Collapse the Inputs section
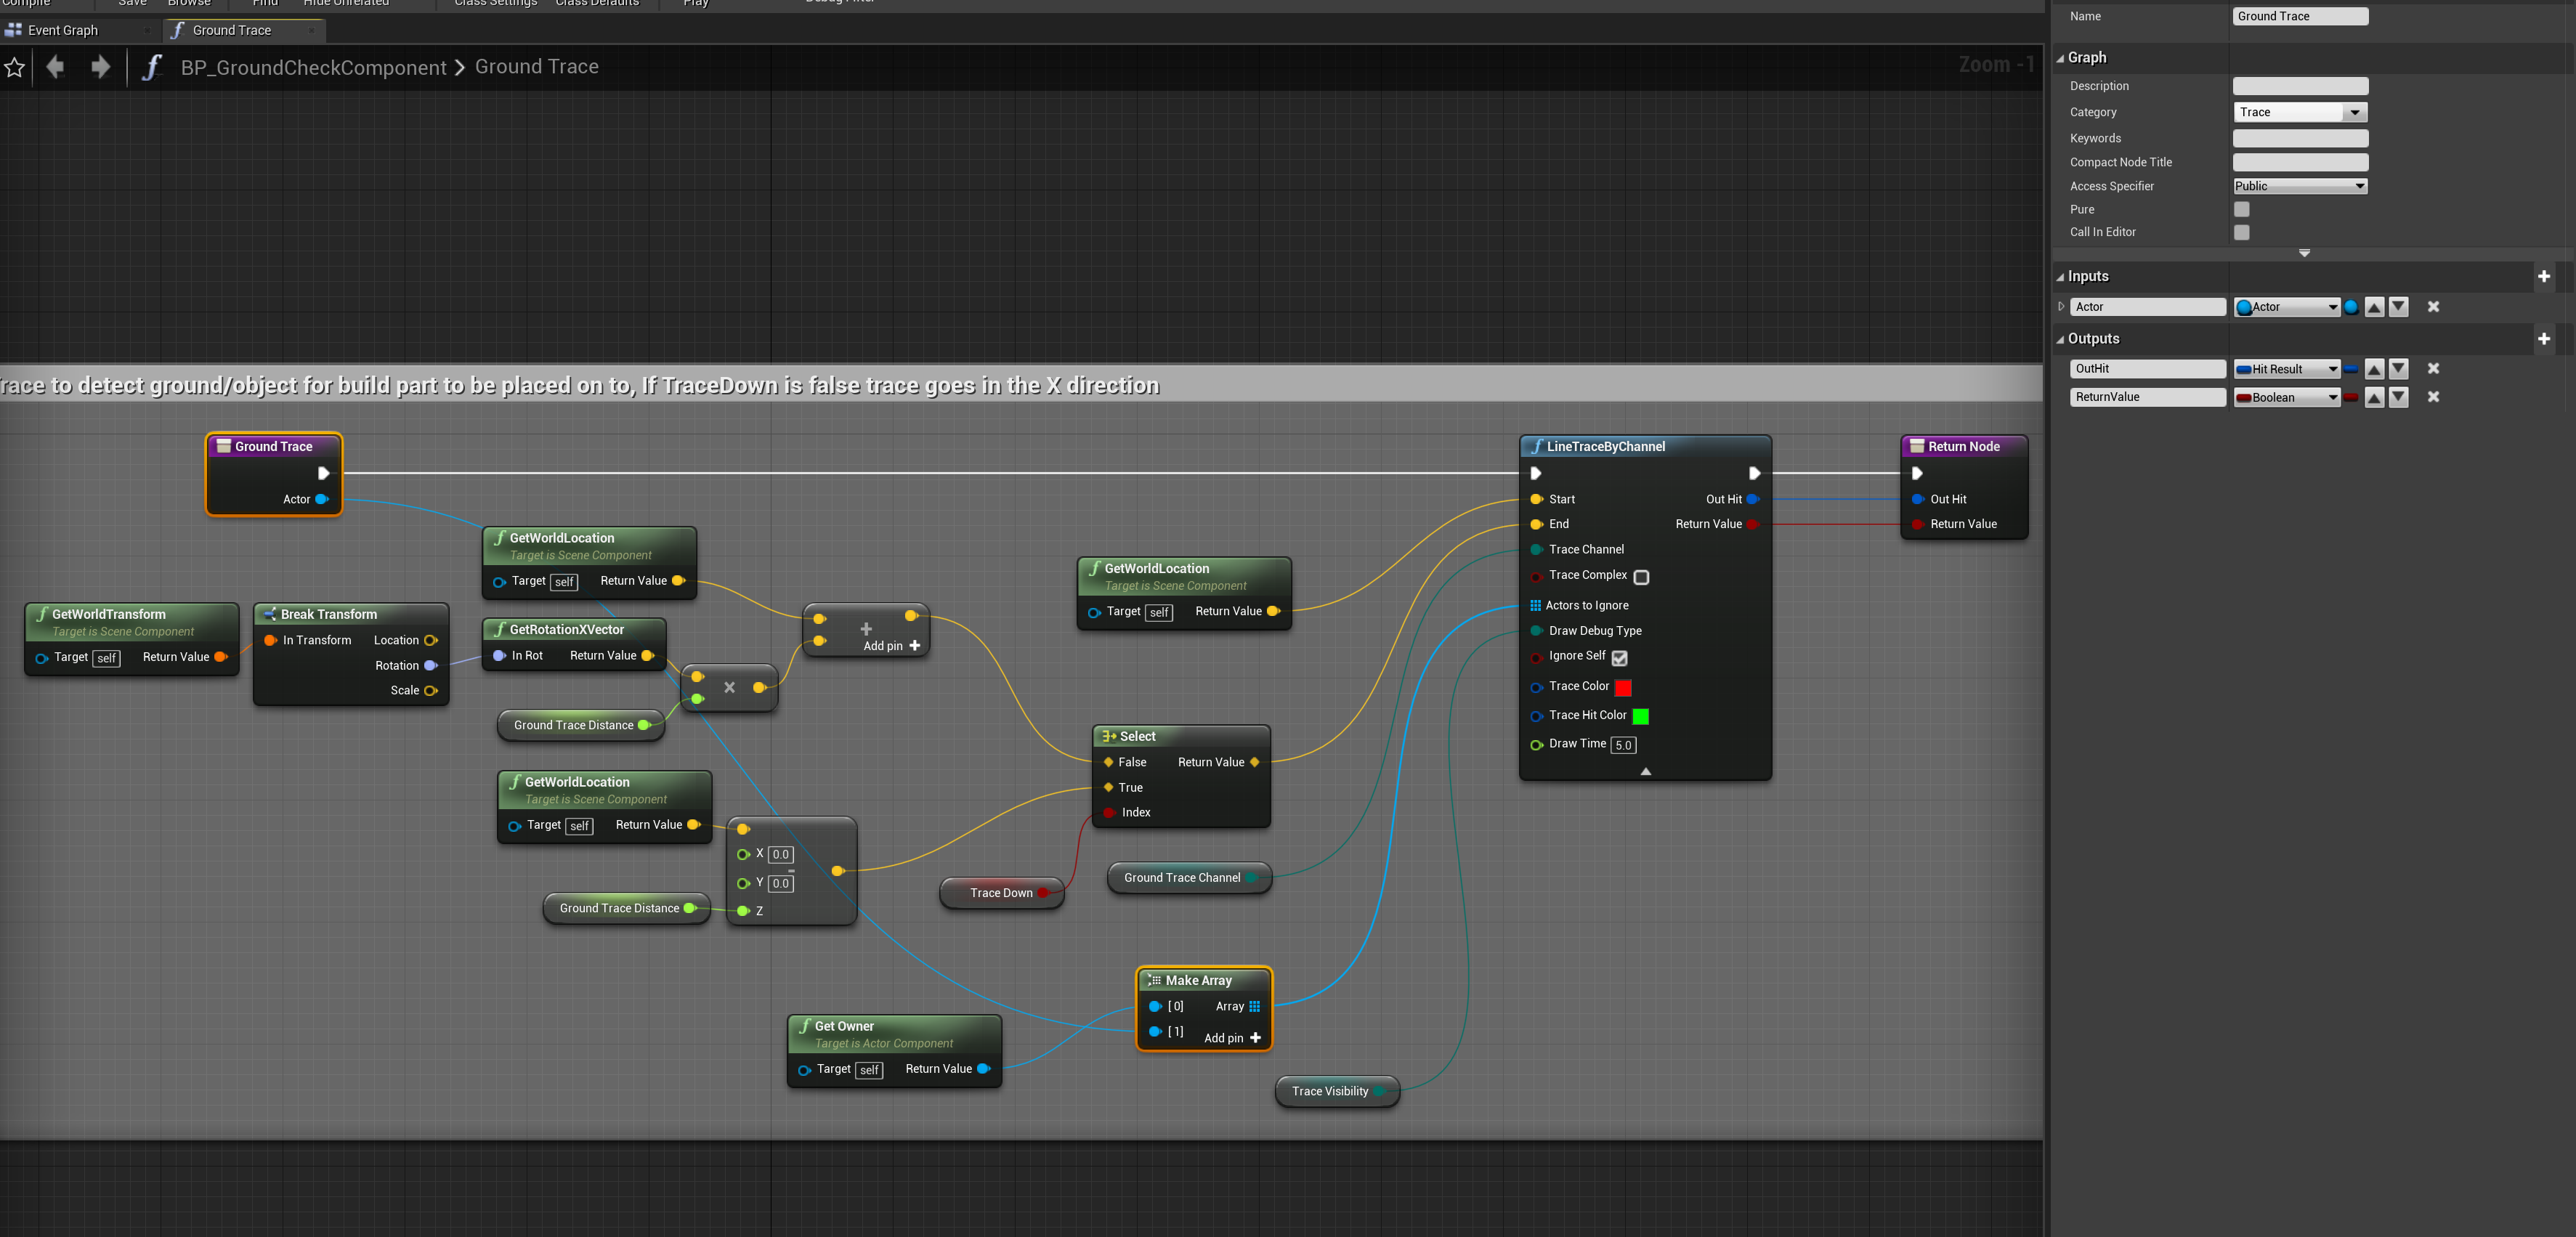 coord(2061,277)
